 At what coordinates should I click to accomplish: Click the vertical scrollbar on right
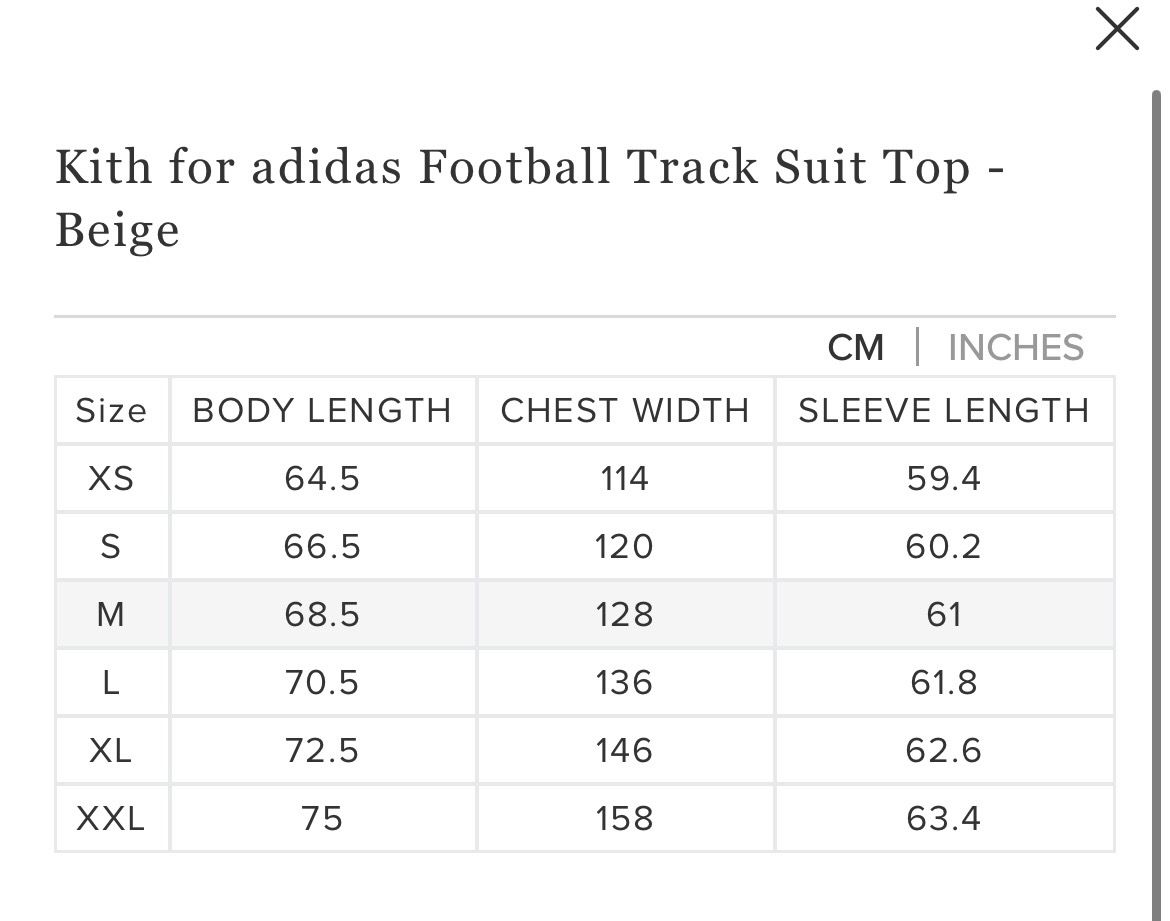coord(1157,505)
